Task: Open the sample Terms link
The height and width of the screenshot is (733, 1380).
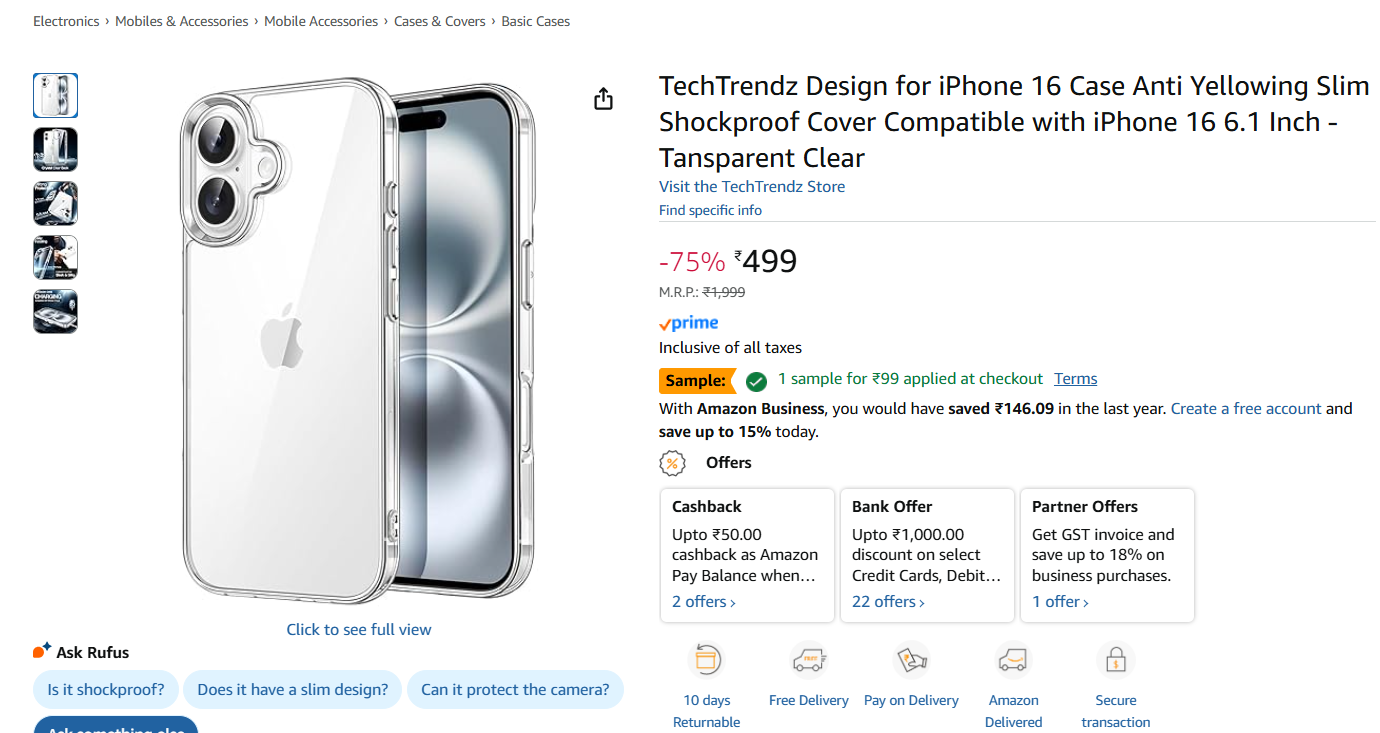Action: [x=1075, y=379]
